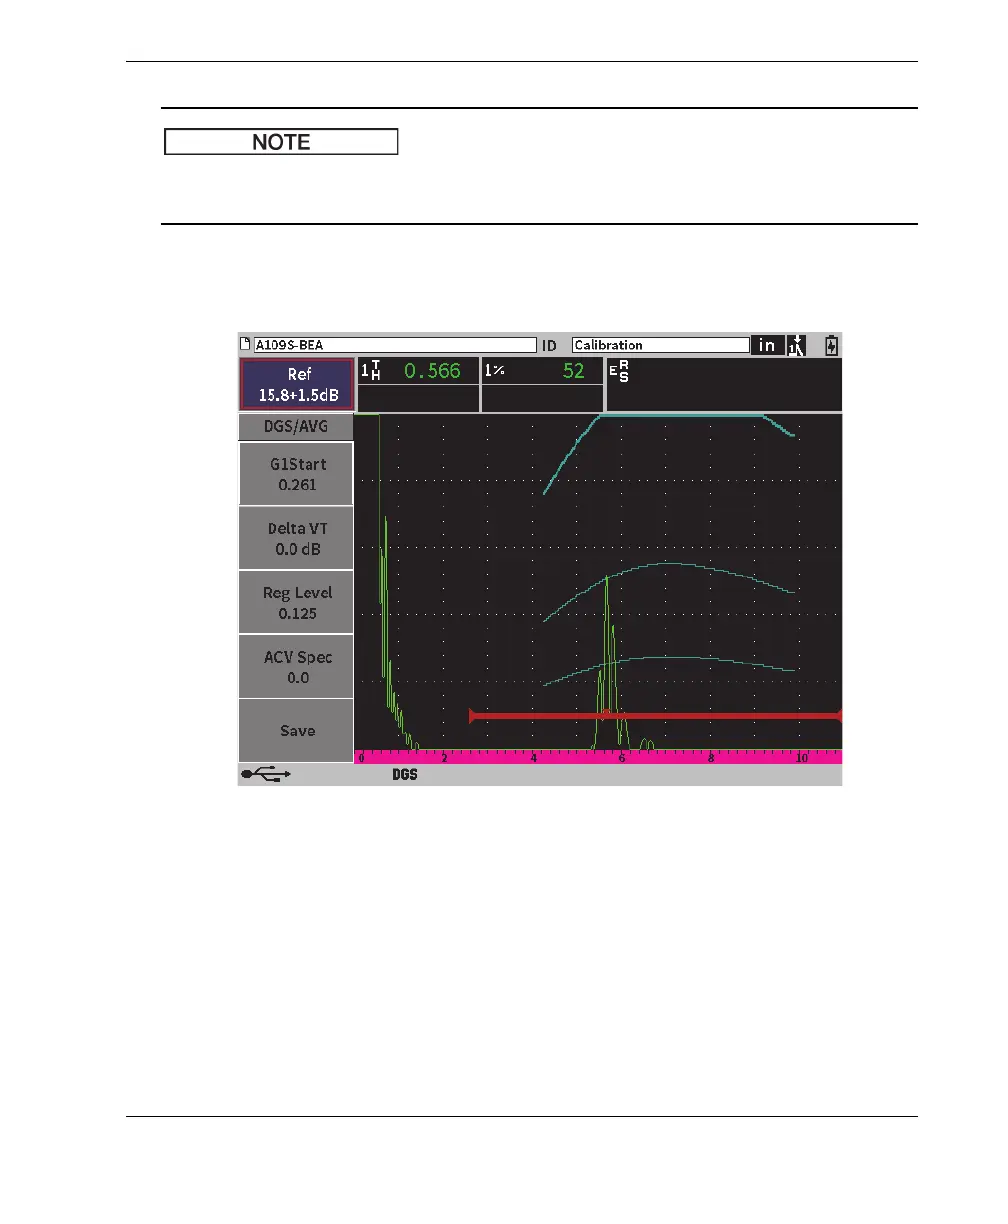Open the DGS/AVG menu header
The image size is (1008, 1224).
coord(296,427)
